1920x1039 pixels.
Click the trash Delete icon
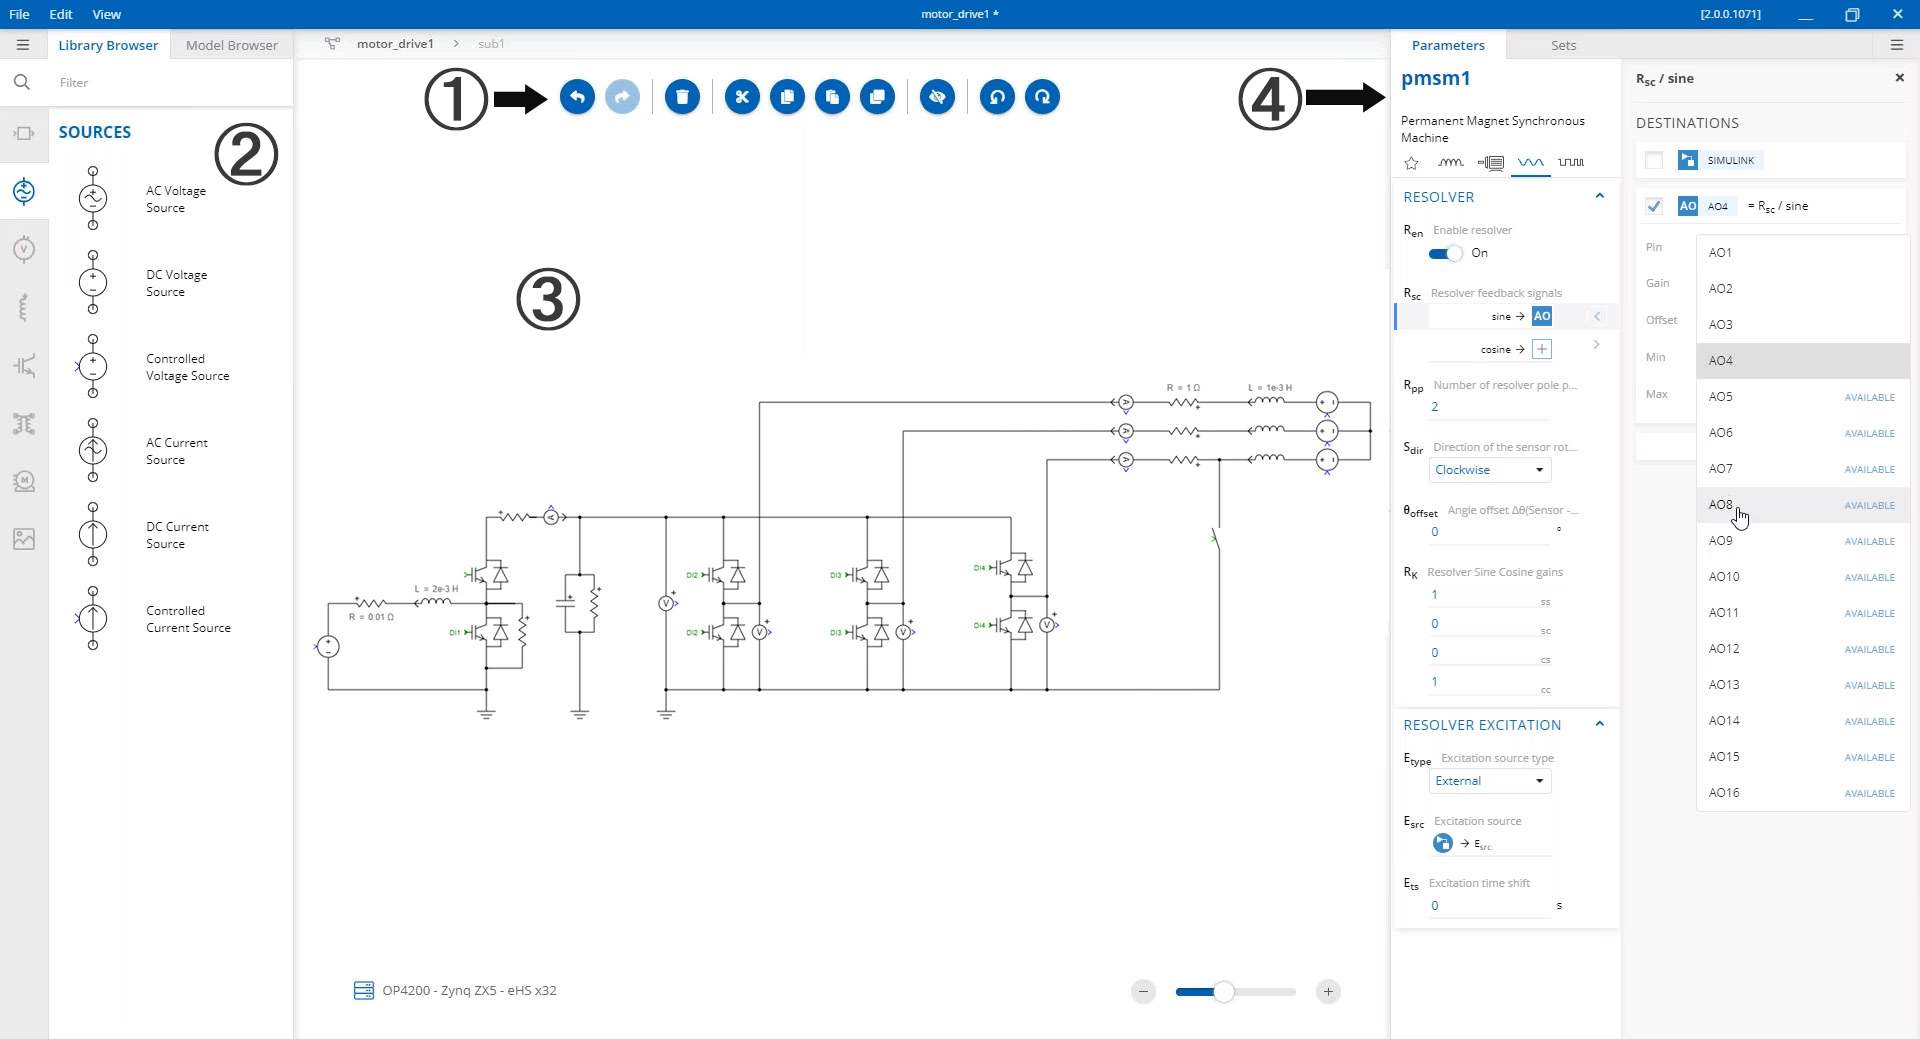(682, 97)
